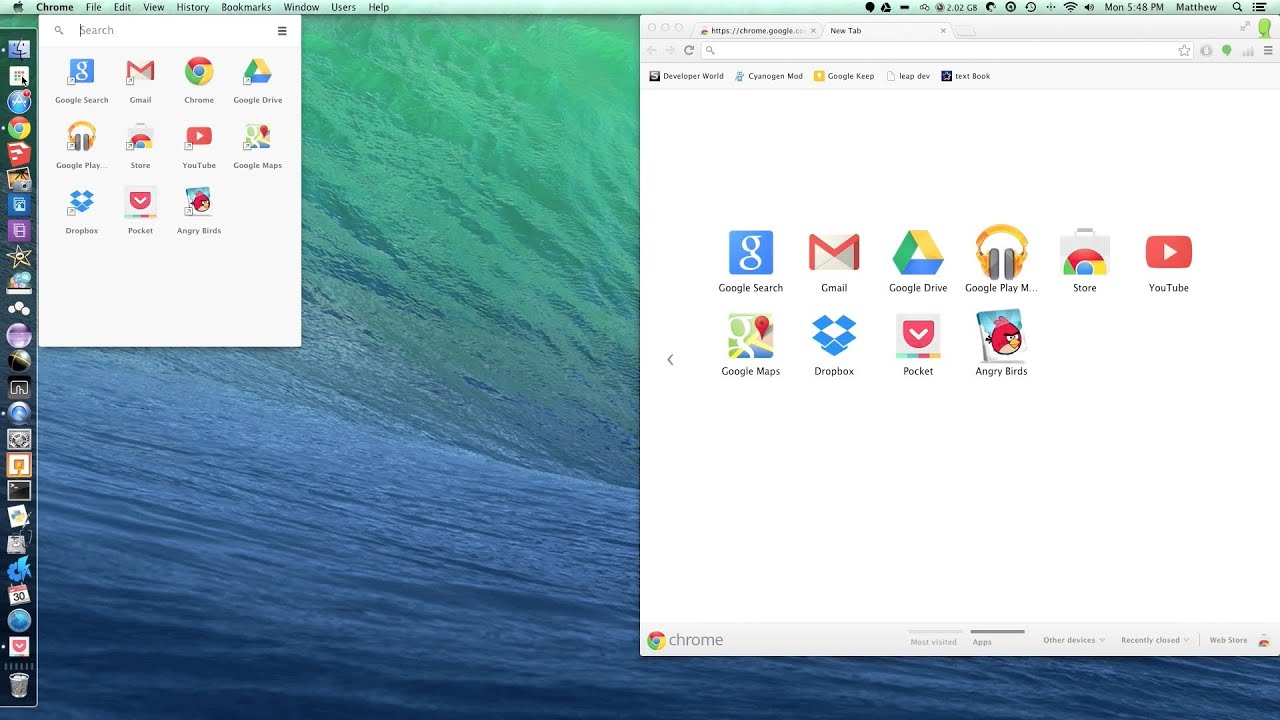The height and width of the screenshot is (720, 1280).
Task: Open Google Maps in the app launcher
Action: point(258,145)
